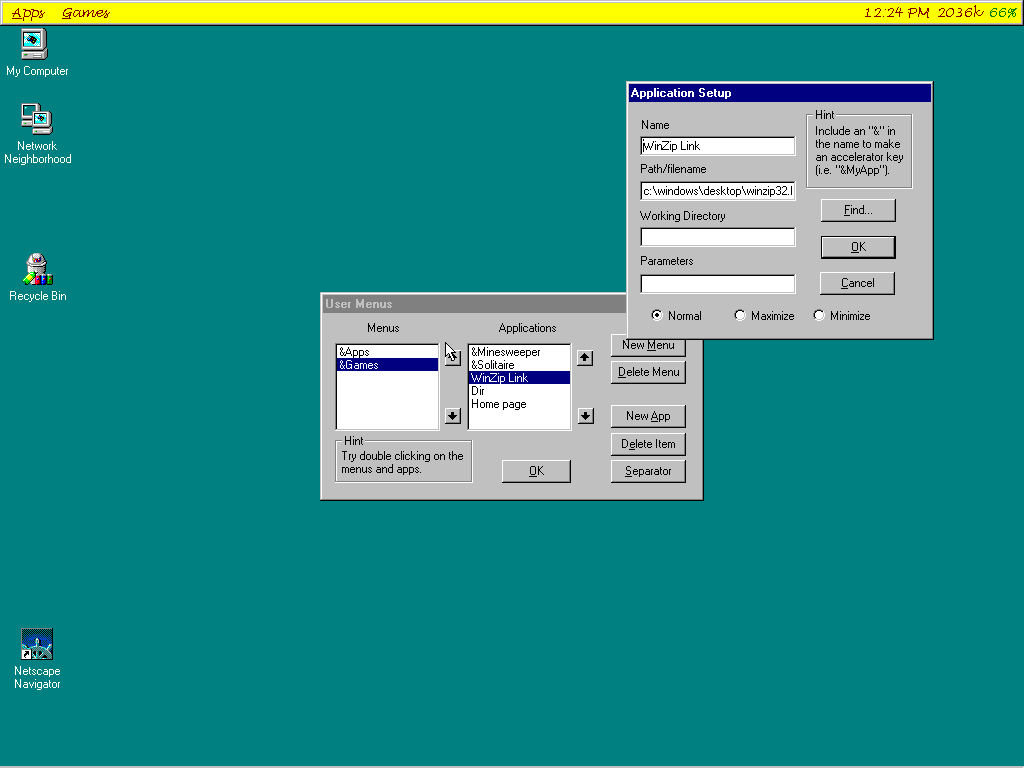Select the Normal window state radio button

click(658, 315)
